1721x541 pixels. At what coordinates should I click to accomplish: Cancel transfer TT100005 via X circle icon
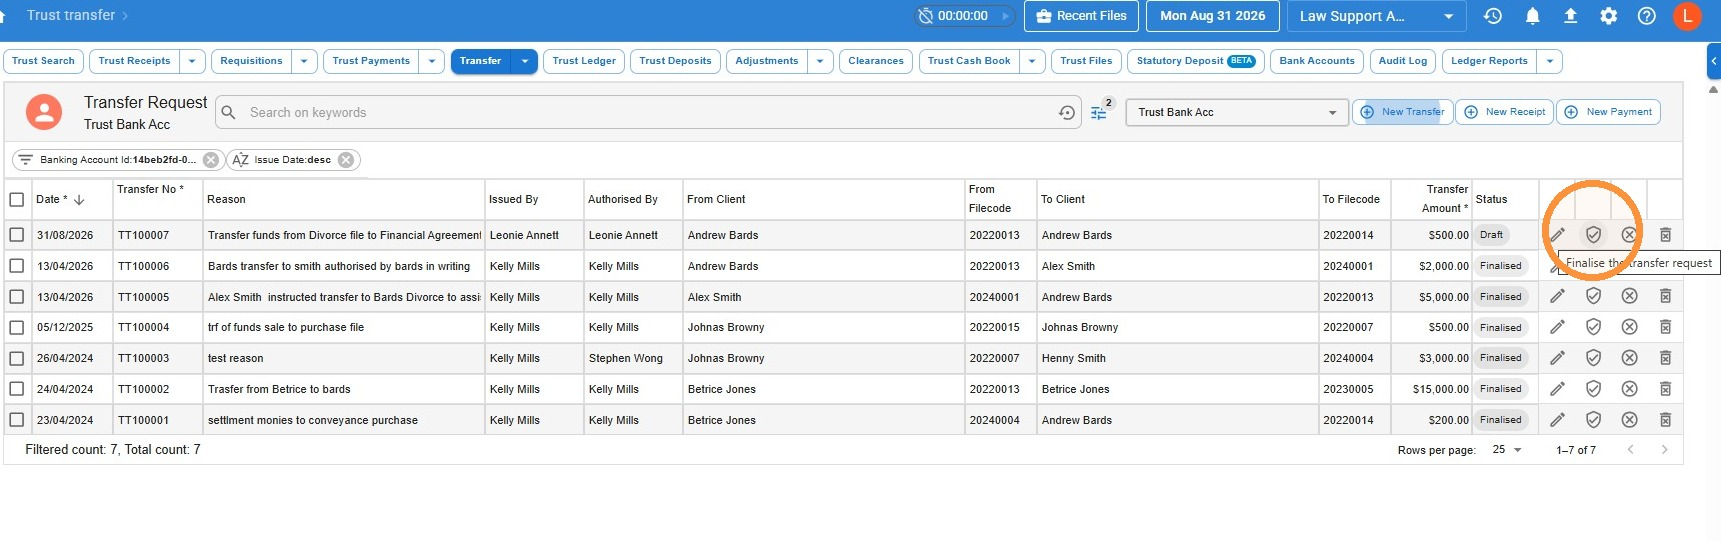tap(1629, 297)
